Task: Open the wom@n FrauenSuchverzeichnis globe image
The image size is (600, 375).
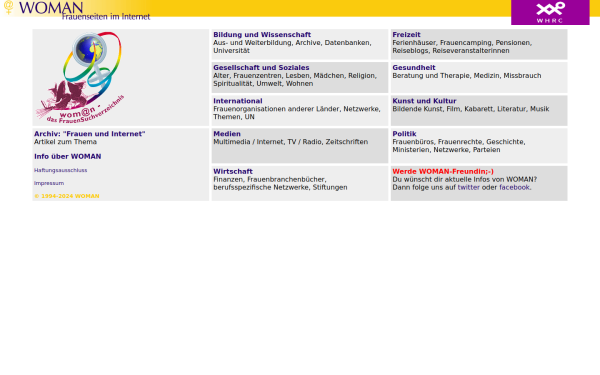Action: (80, 78)
